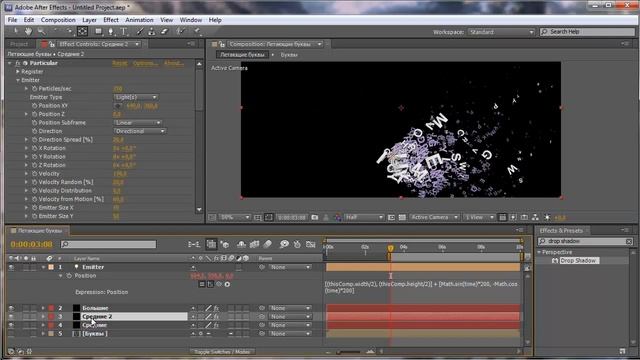Viewport: 640px width, 360px height.
Task: Click the Particular Reset link
Action: pyautogui.click(x=120, y=63)
